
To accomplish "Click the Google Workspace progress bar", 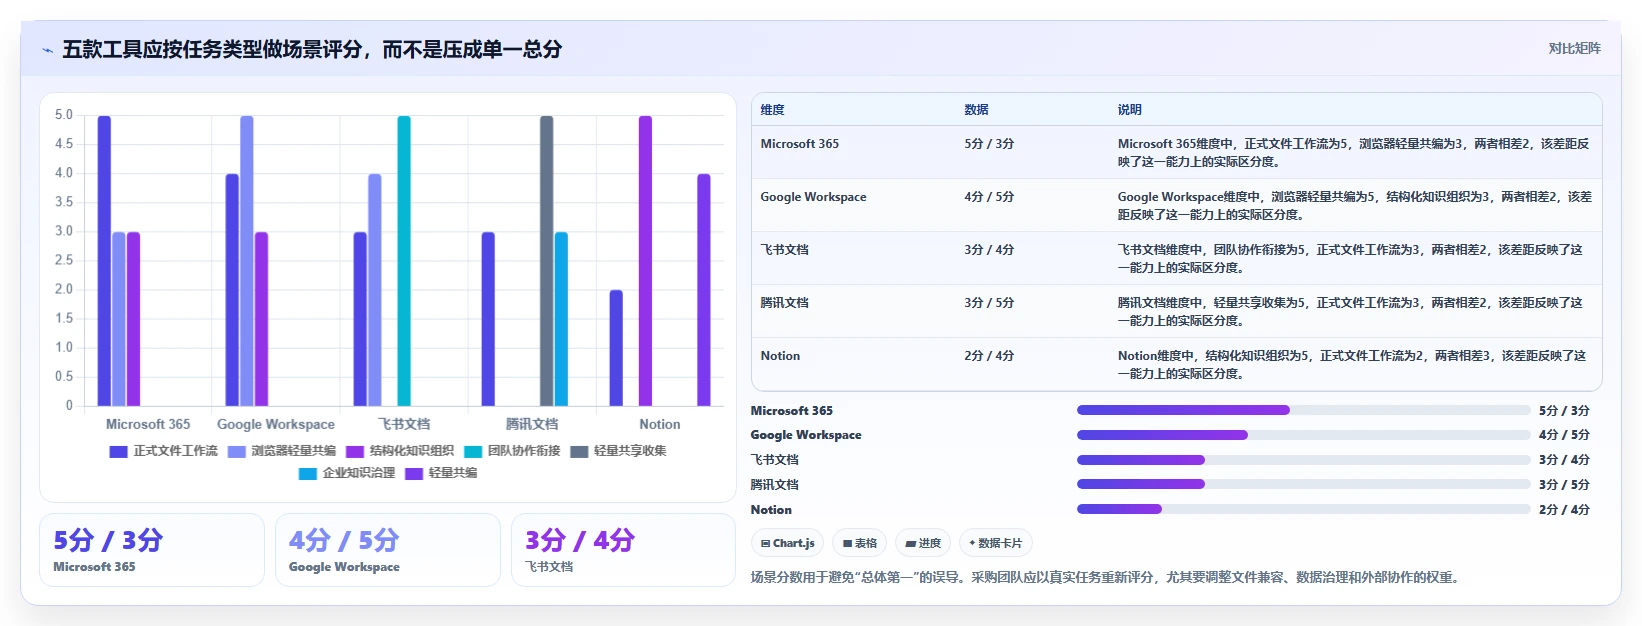I will pyautogui.click(x=1303, y=435).
